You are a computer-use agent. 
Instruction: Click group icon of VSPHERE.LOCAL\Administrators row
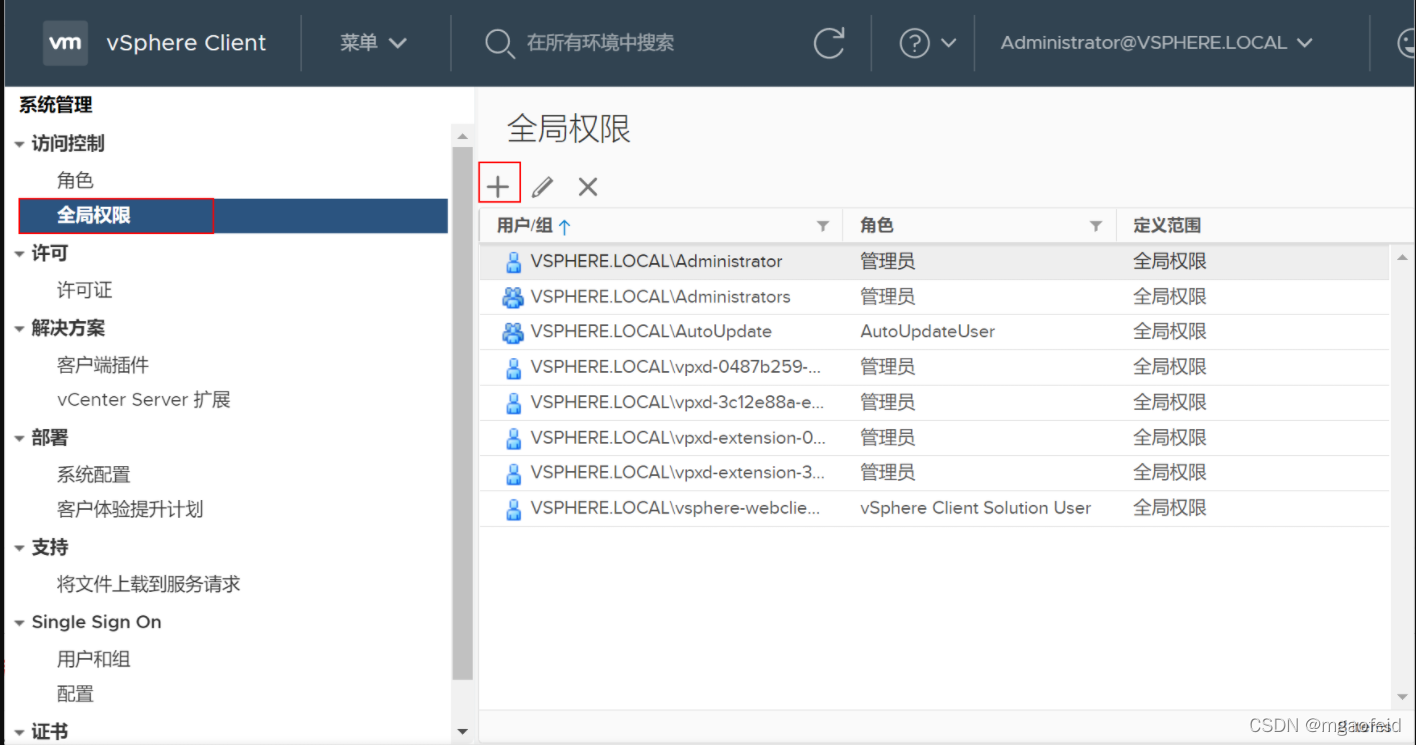tap(513, 297)
